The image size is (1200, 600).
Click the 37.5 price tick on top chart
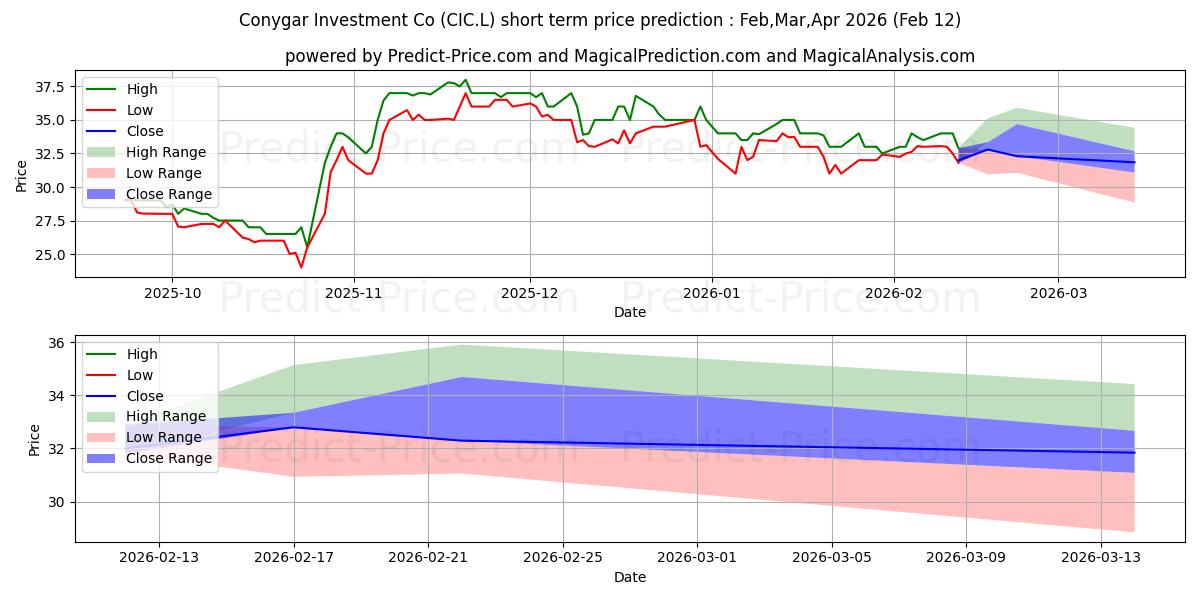tap(48, 87)
